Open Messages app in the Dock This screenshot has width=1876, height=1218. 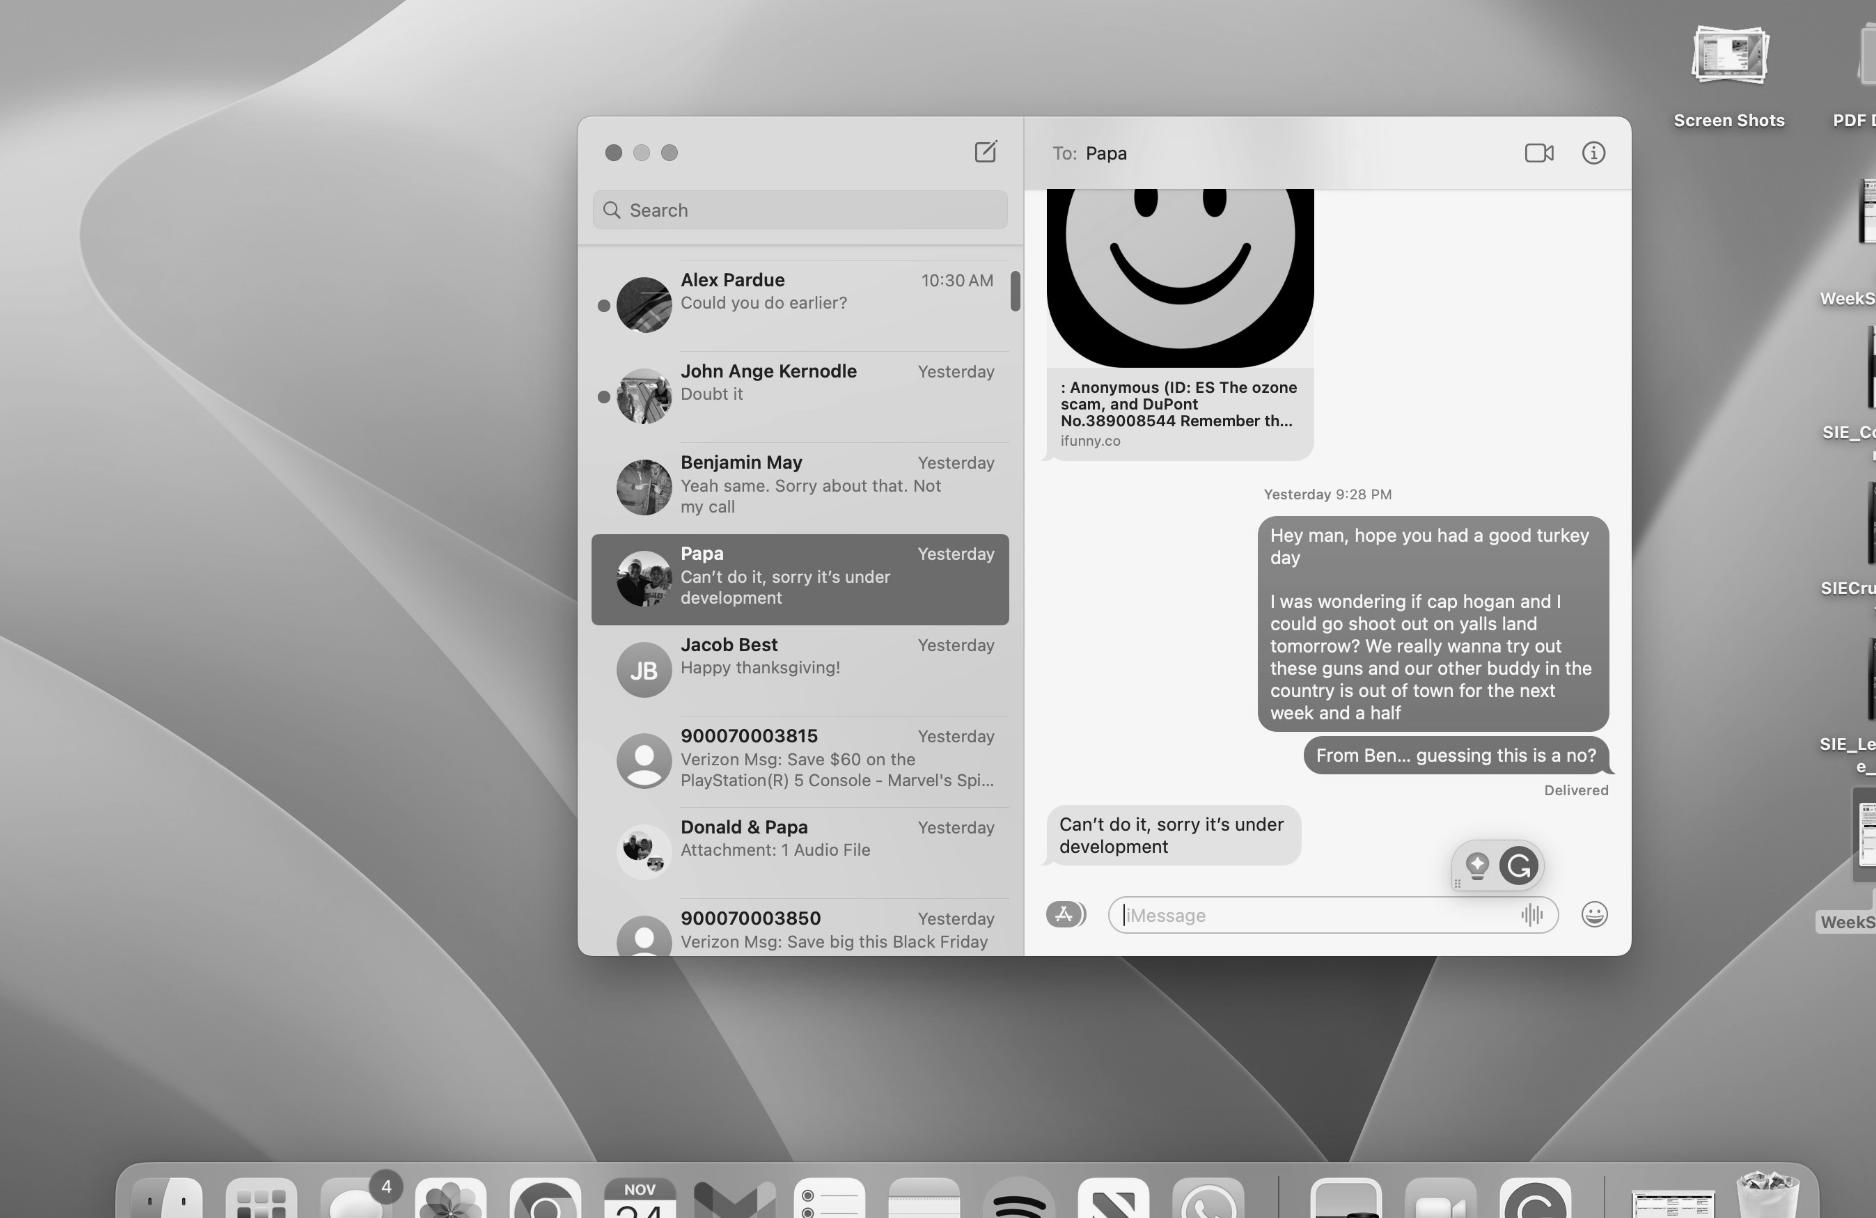[356, 1198]
